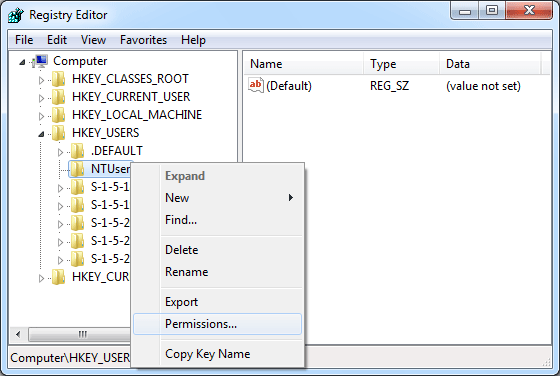Open the File menu
This screenshot has width=560, height=376.
[24, 40]
